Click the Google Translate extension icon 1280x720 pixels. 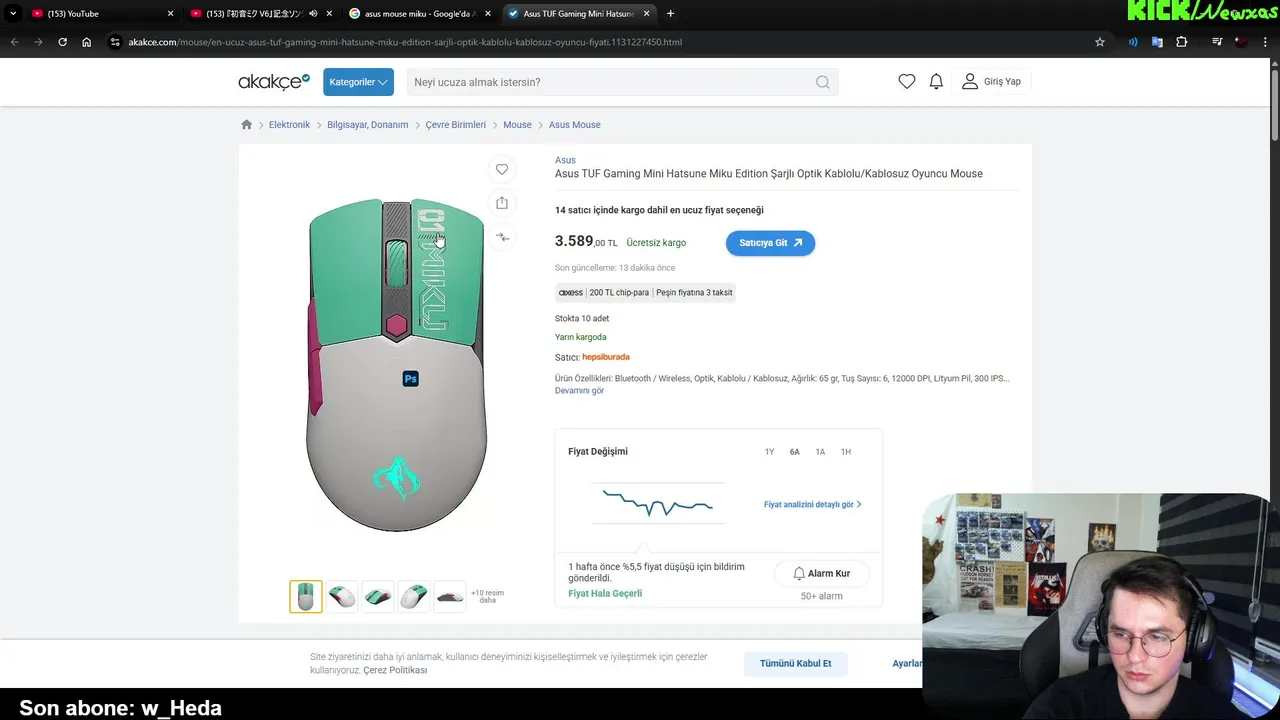(1157, 42)
